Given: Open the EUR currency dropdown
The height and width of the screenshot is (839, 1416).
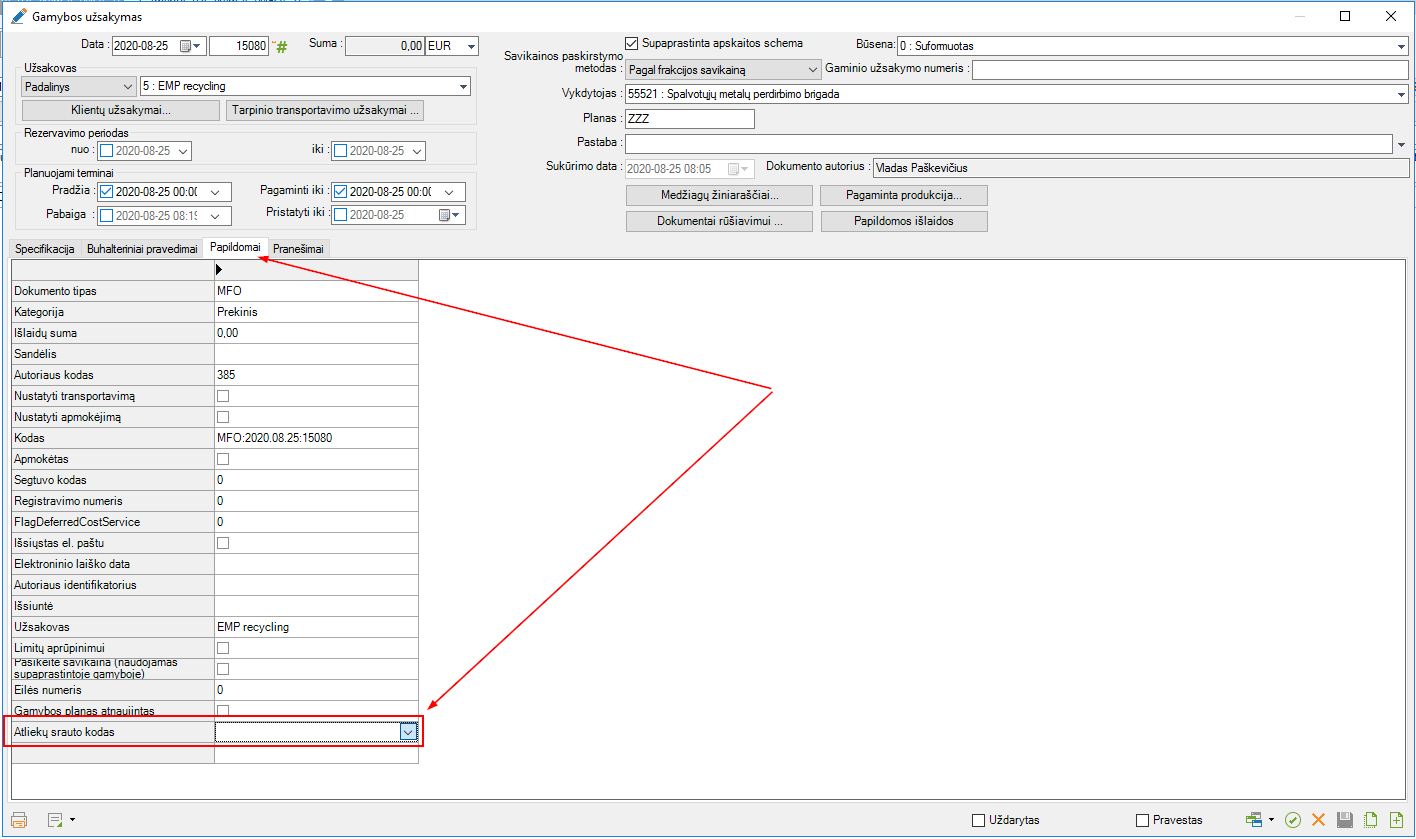Looking at the screenshot, I should coord(471,46).
